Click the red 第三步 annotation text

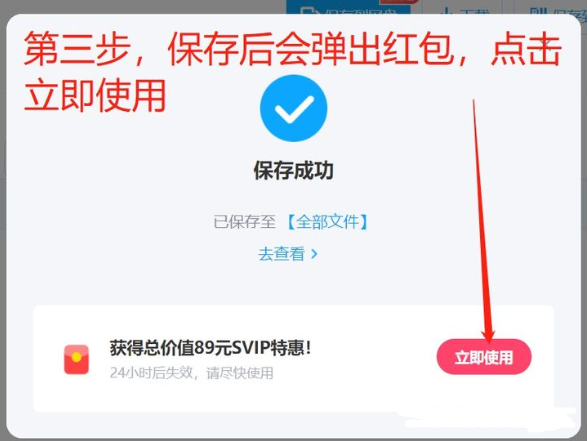point(77,49)
